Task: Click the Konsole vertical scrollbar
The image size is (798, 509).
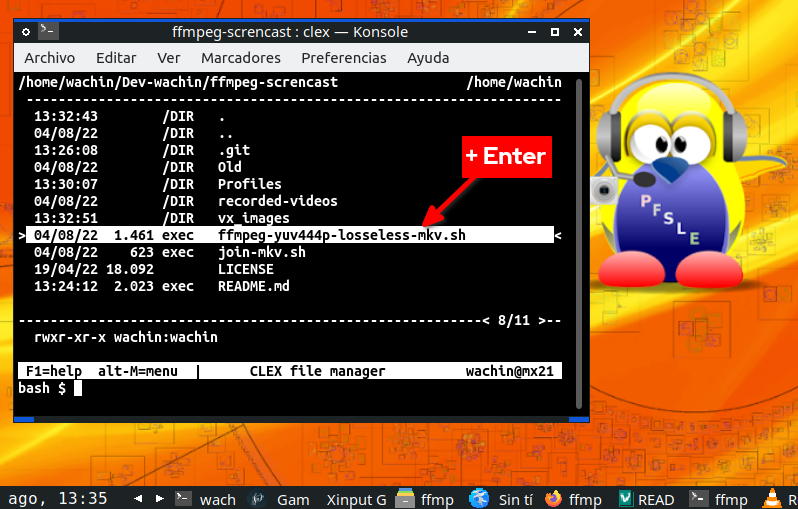Action: click(x=579, y=243)
